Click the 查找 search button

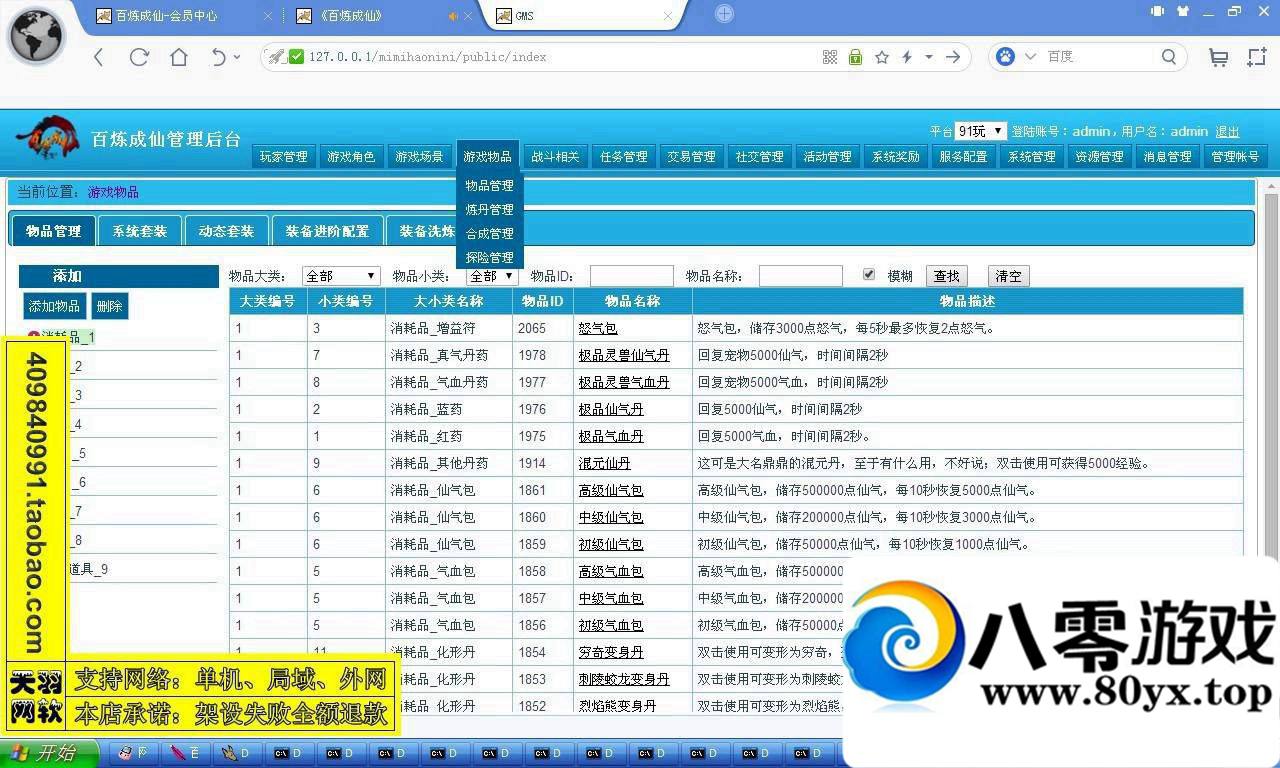click(947, 276)
